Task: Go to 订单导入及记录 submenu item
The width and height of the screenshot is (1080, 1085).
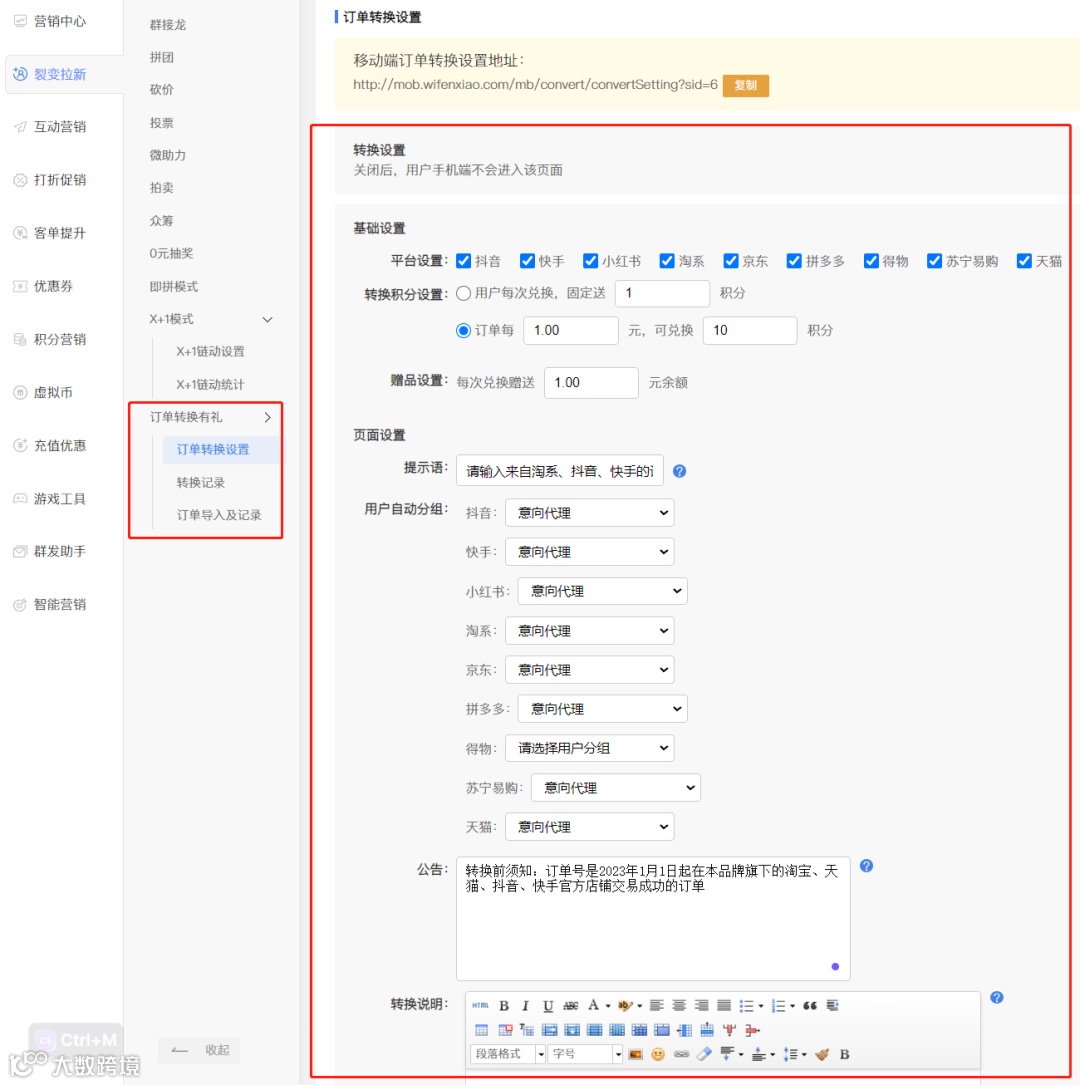Action: 219,515
